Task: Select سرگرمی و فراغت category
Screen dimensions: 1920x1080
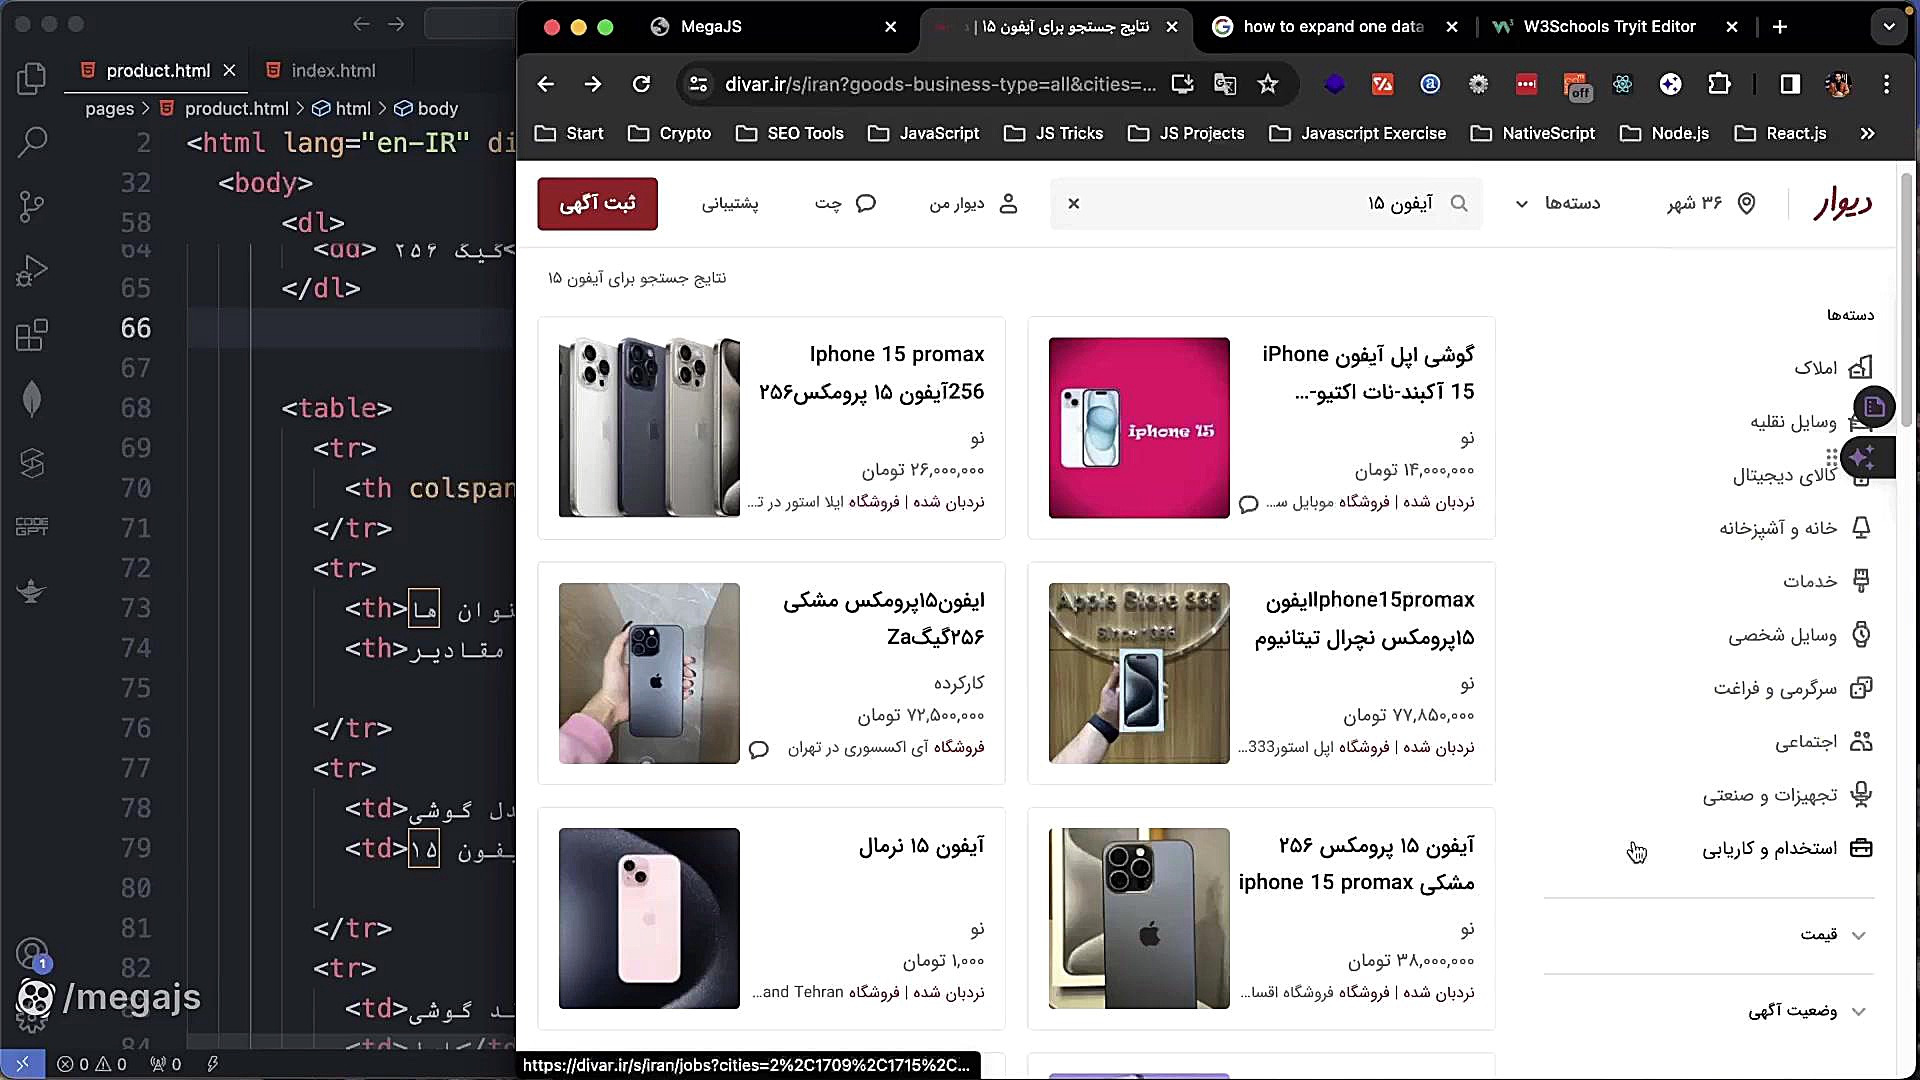Action: coord(1792,688)
